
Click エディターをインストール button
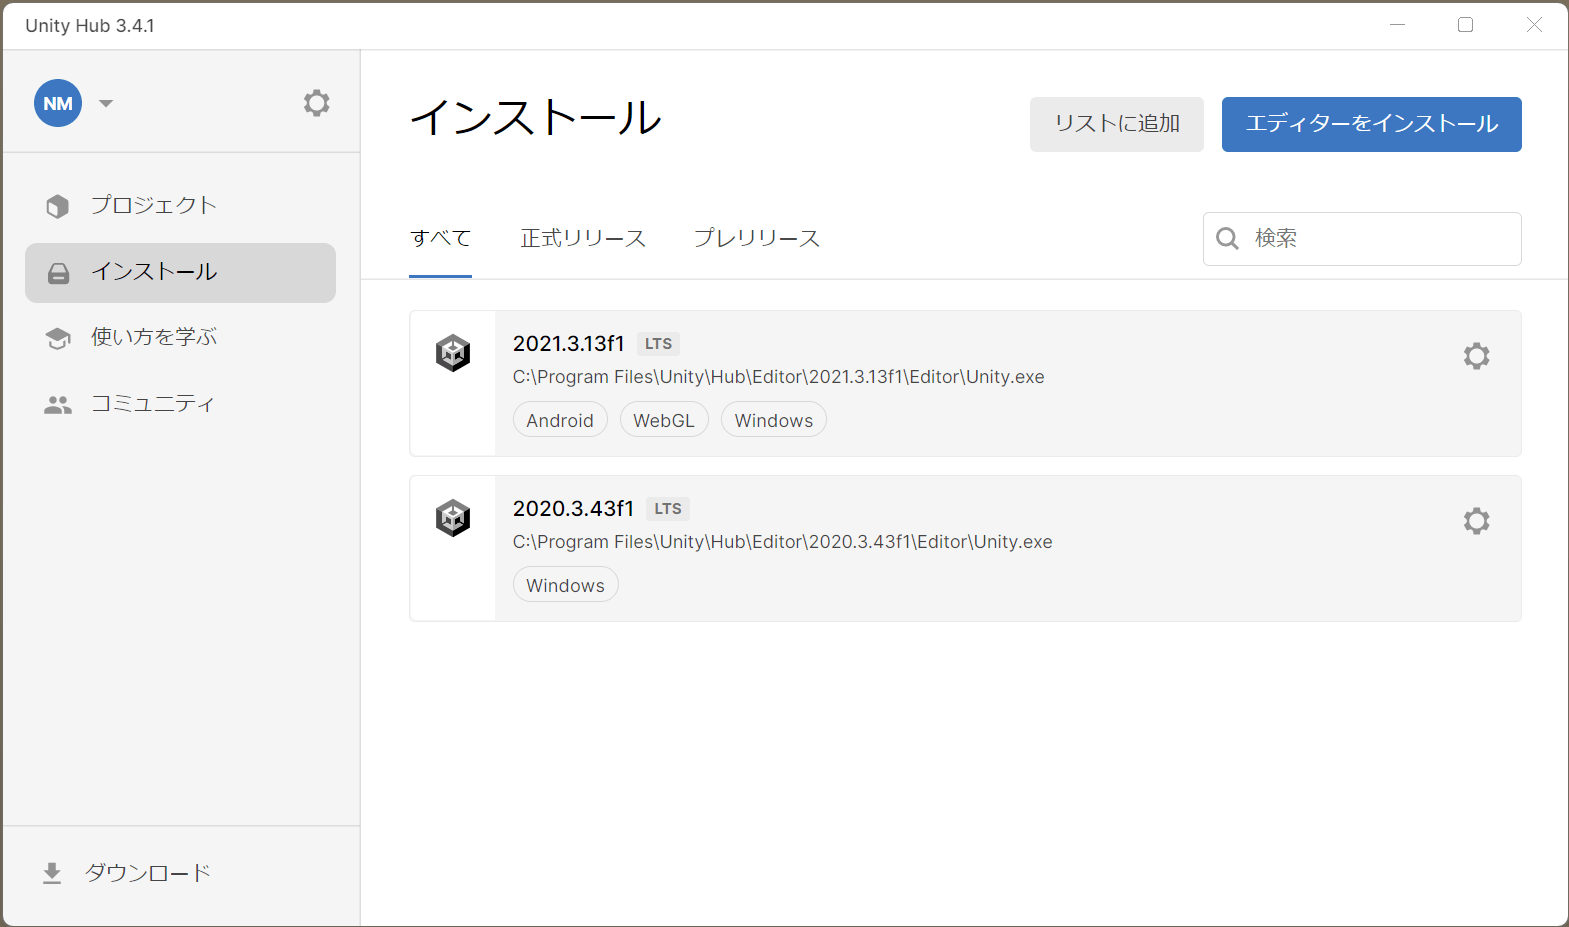[1372, 124]
